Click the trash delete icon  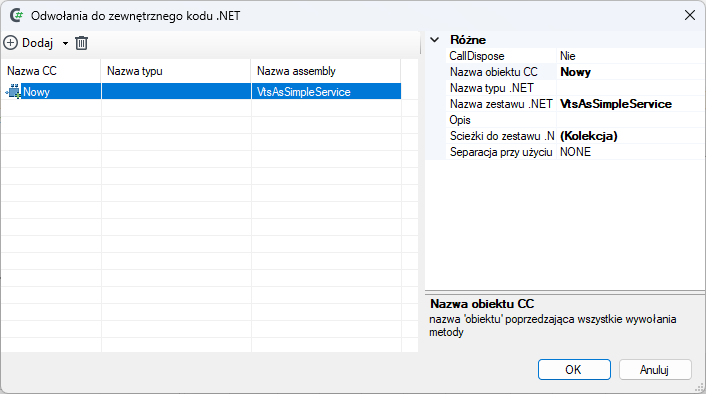point(81,43)
